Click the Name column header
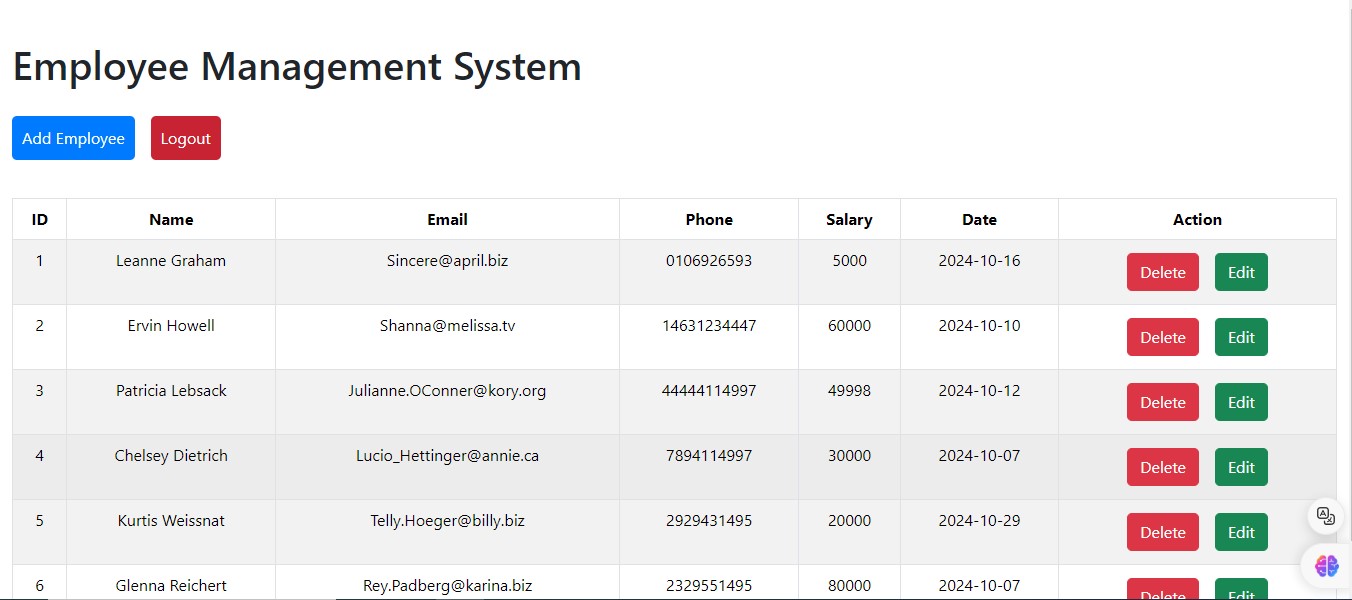 (171, 219)
